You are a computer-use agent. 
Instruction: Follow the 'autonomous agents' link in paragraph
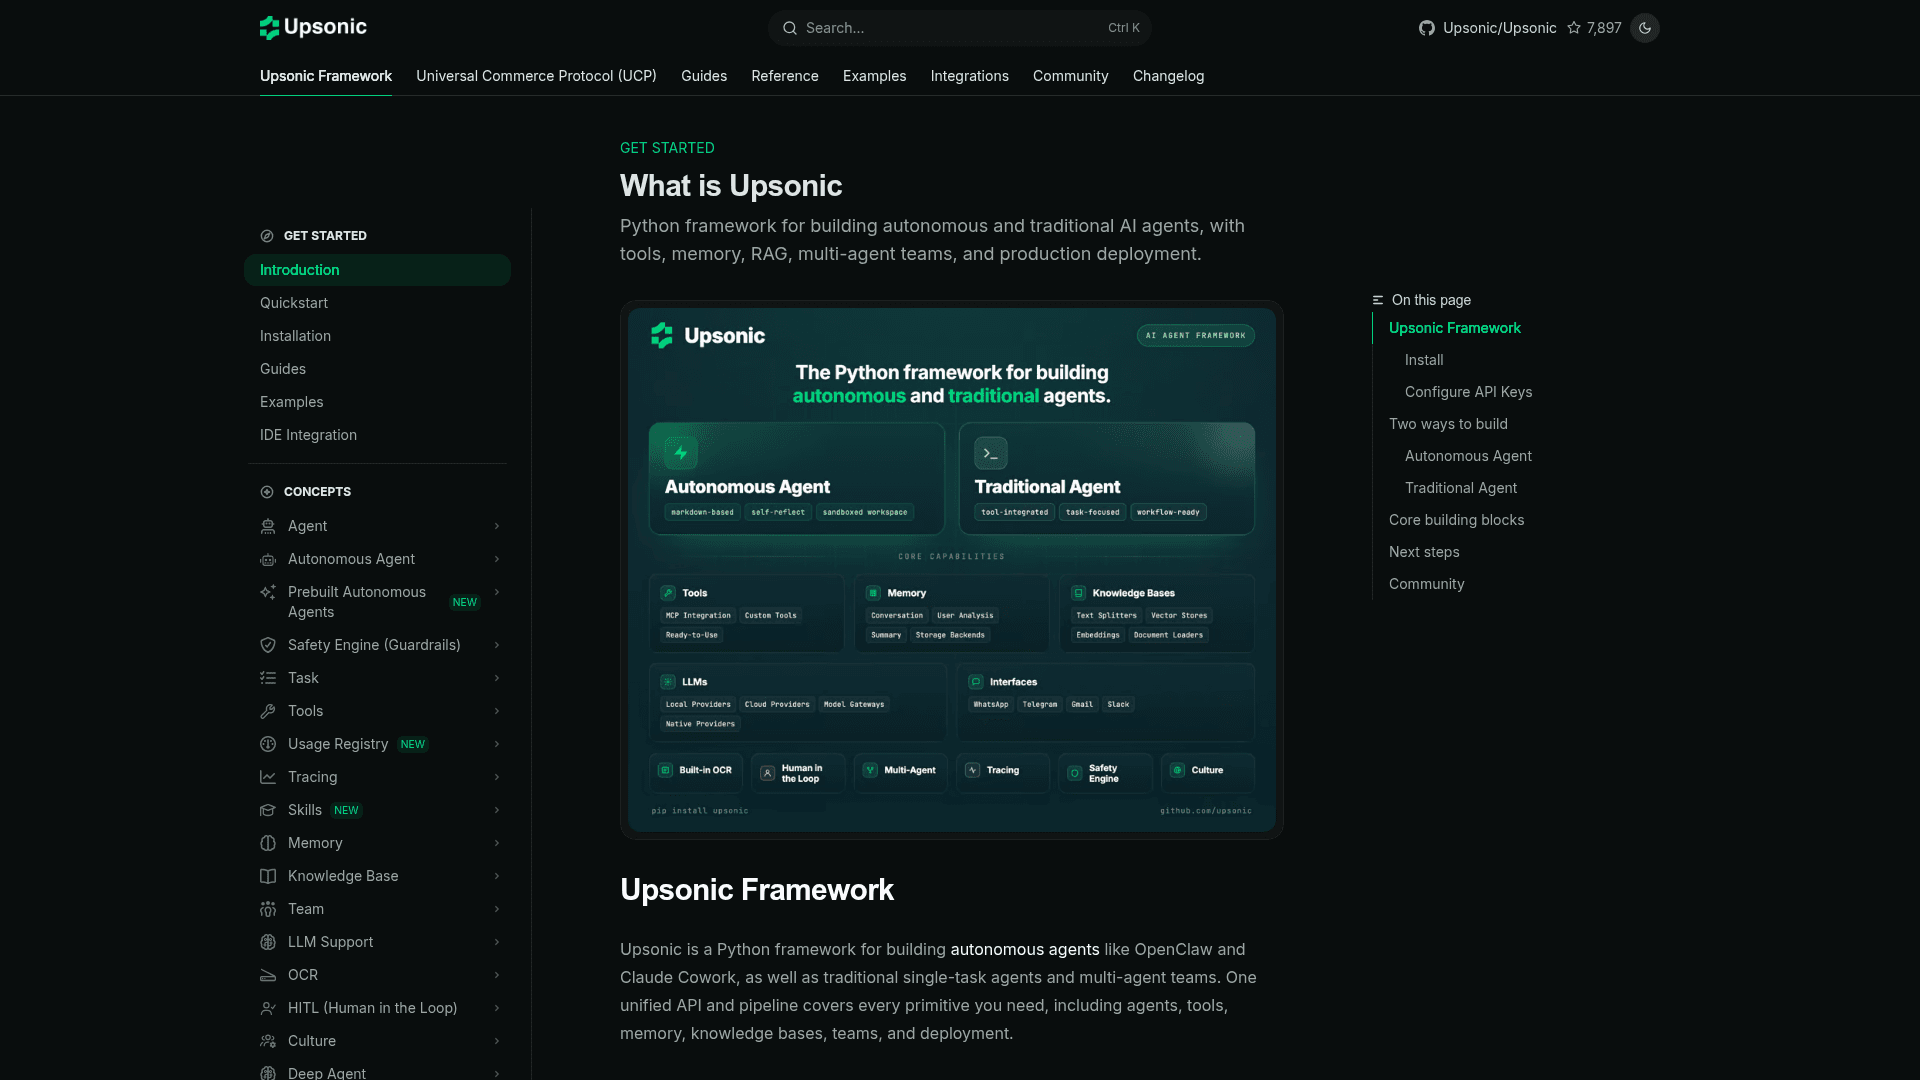coord(1025,949)
